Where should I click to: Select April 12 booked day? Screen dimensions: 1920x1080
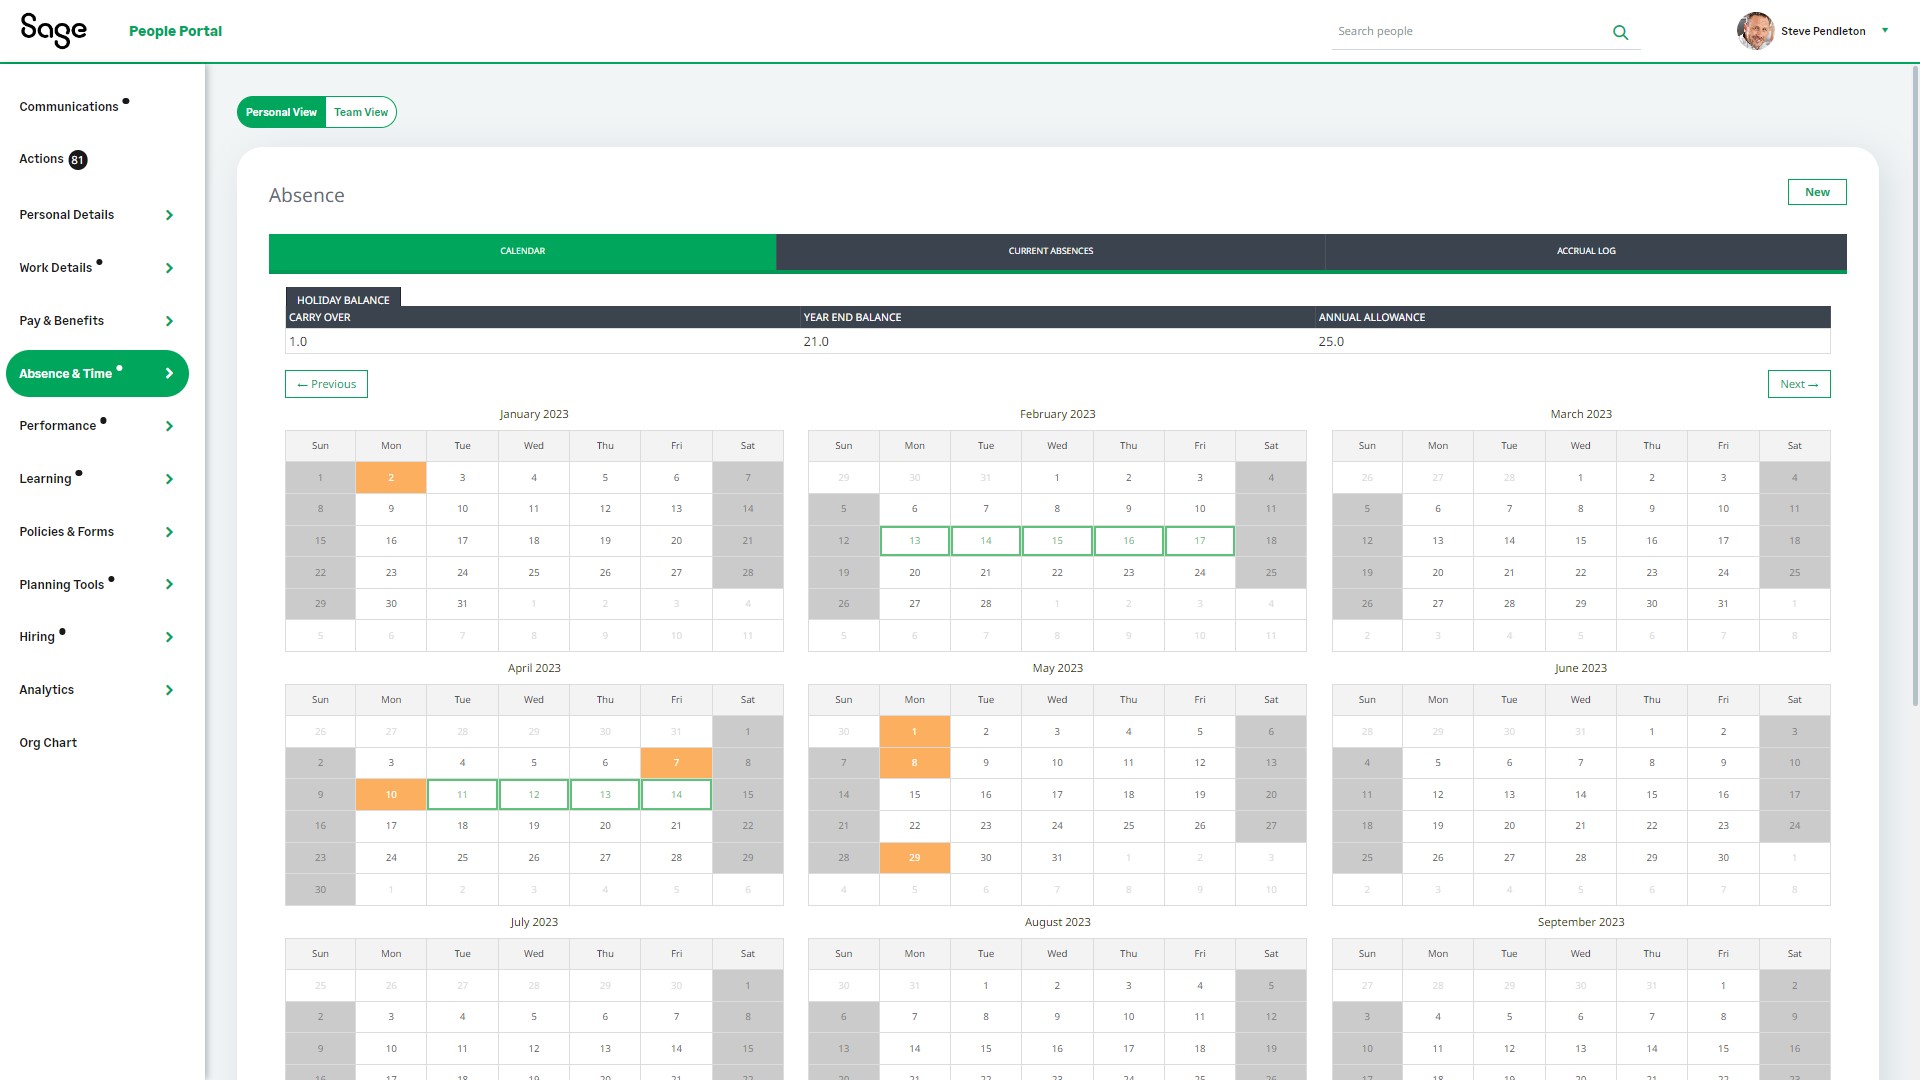(x=534, y=795)
